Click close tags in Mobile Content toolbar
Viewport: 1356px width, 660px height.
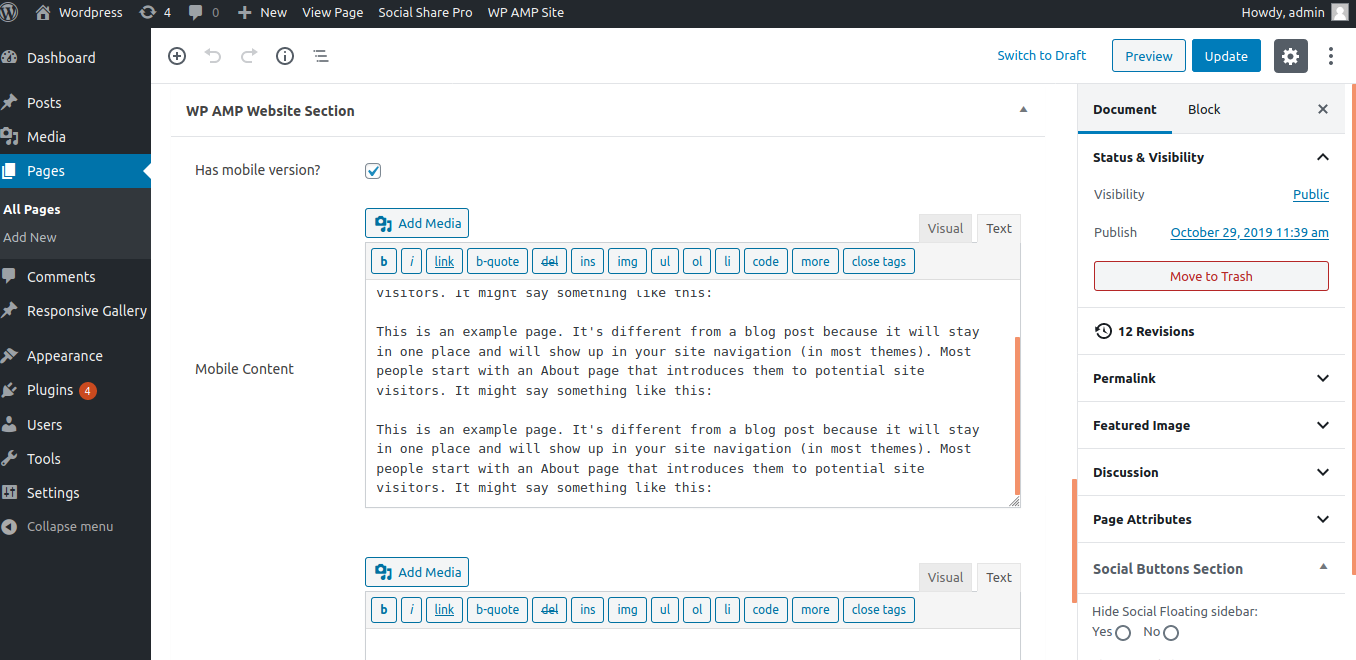click(x=879, y=262)
